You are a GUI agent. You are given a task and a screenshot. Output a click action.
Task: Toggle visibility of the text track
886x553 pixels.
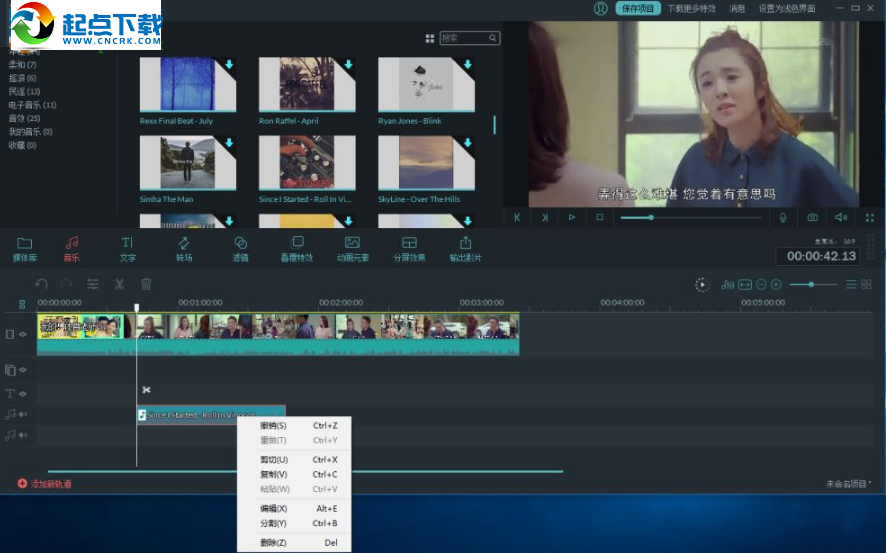[x=22, y=394]
